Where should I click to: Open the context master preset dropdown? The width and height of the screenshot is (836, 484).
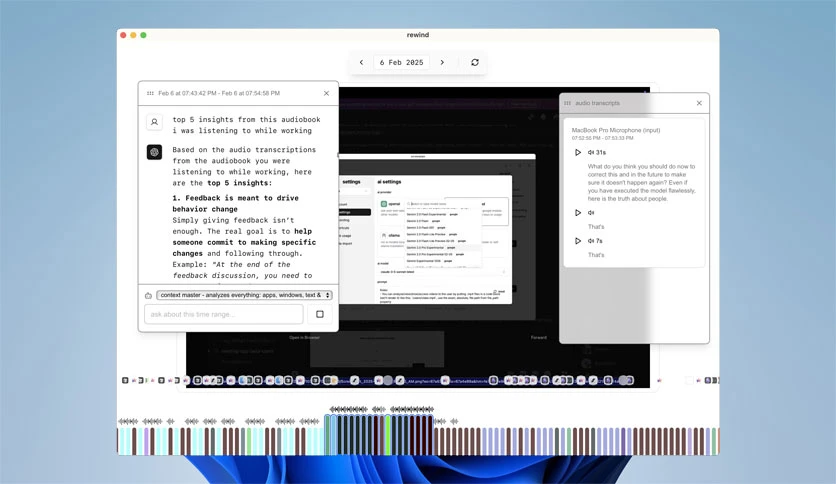(244, 295)
